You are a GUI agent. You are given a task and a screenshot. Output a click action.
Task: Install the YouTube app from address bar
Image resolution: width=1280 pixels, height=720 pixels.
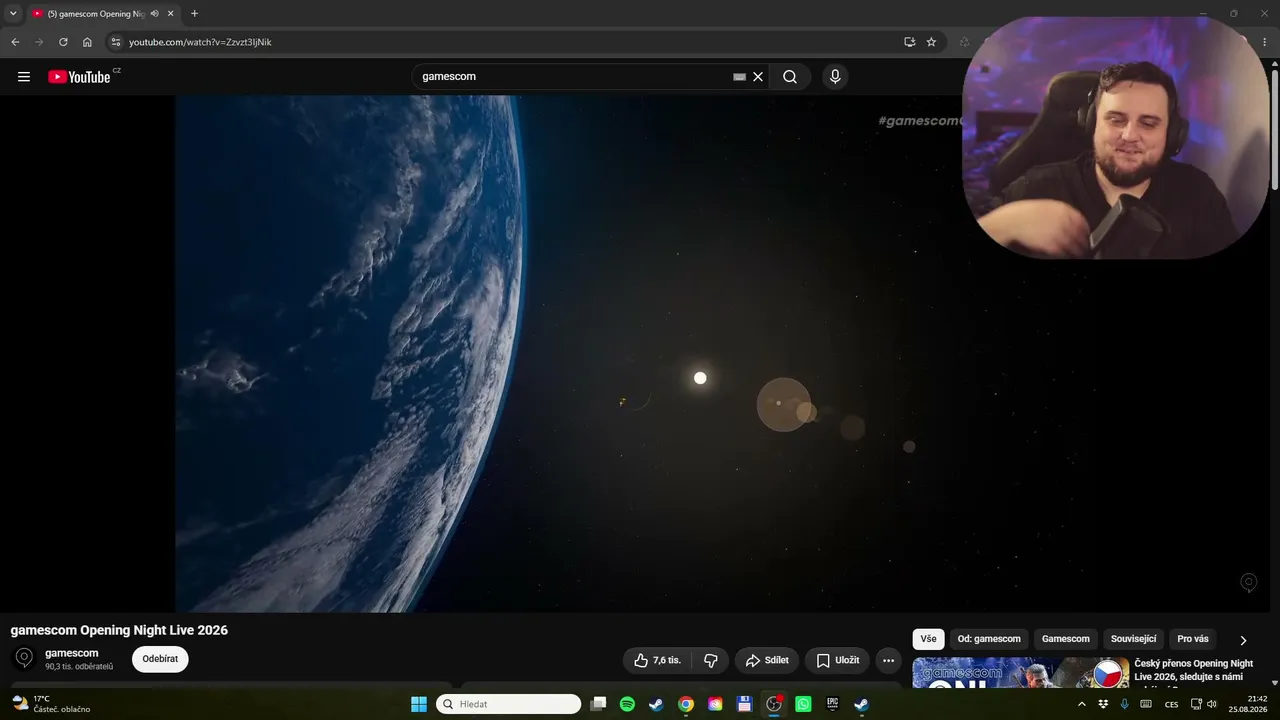point(909,42)
